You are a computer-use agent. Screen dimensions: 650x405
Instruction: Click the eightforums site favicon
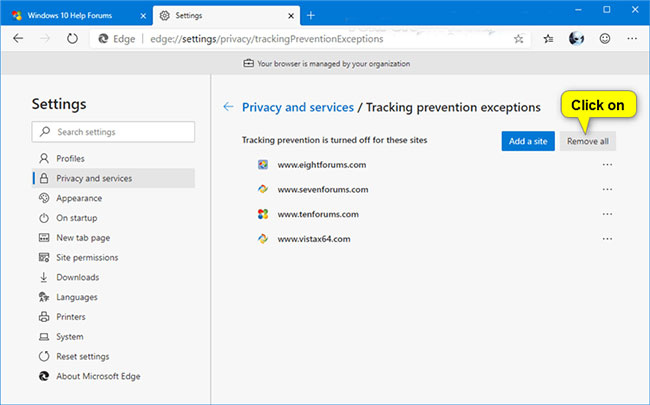(263, 165)
